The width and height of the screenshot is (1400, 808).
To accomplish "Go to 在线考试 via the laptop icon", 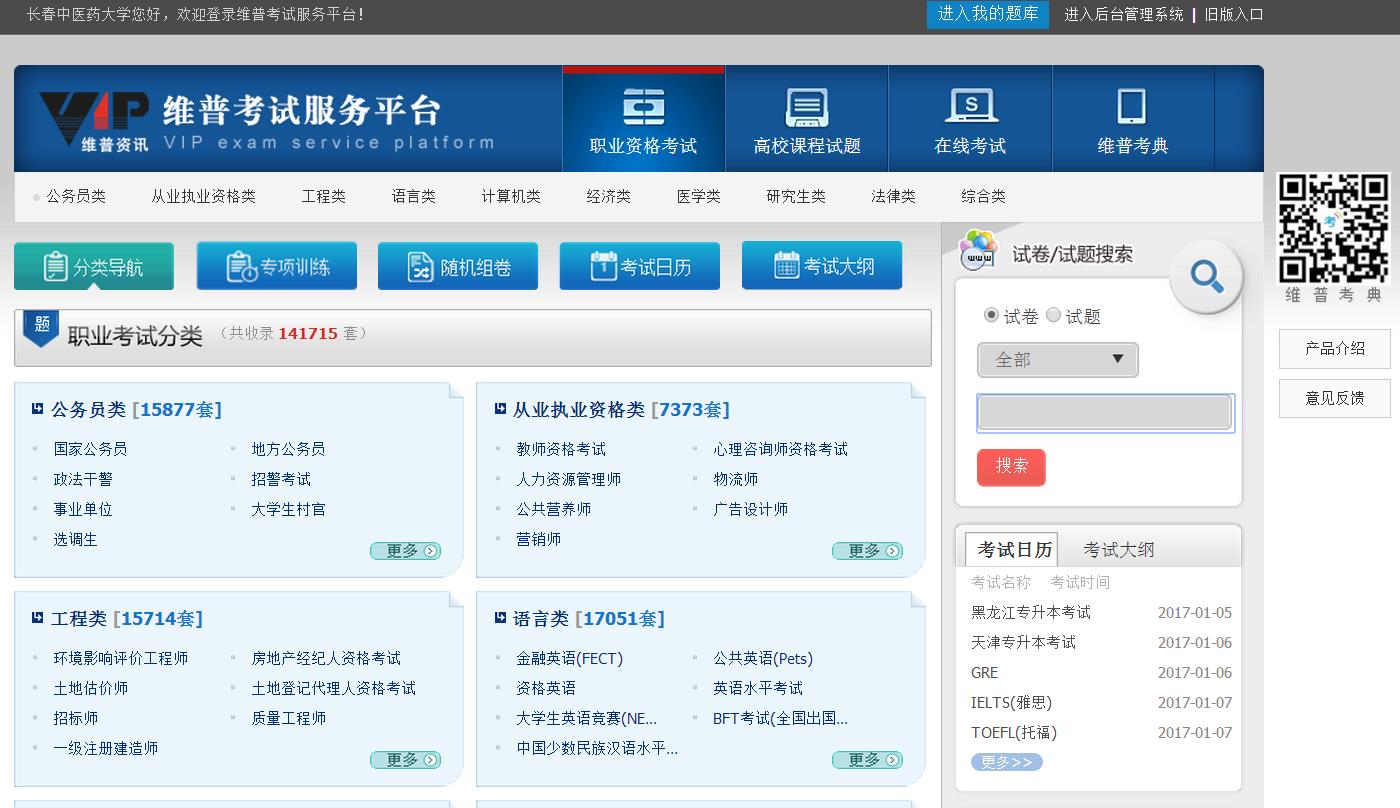I will coord(970,106).
